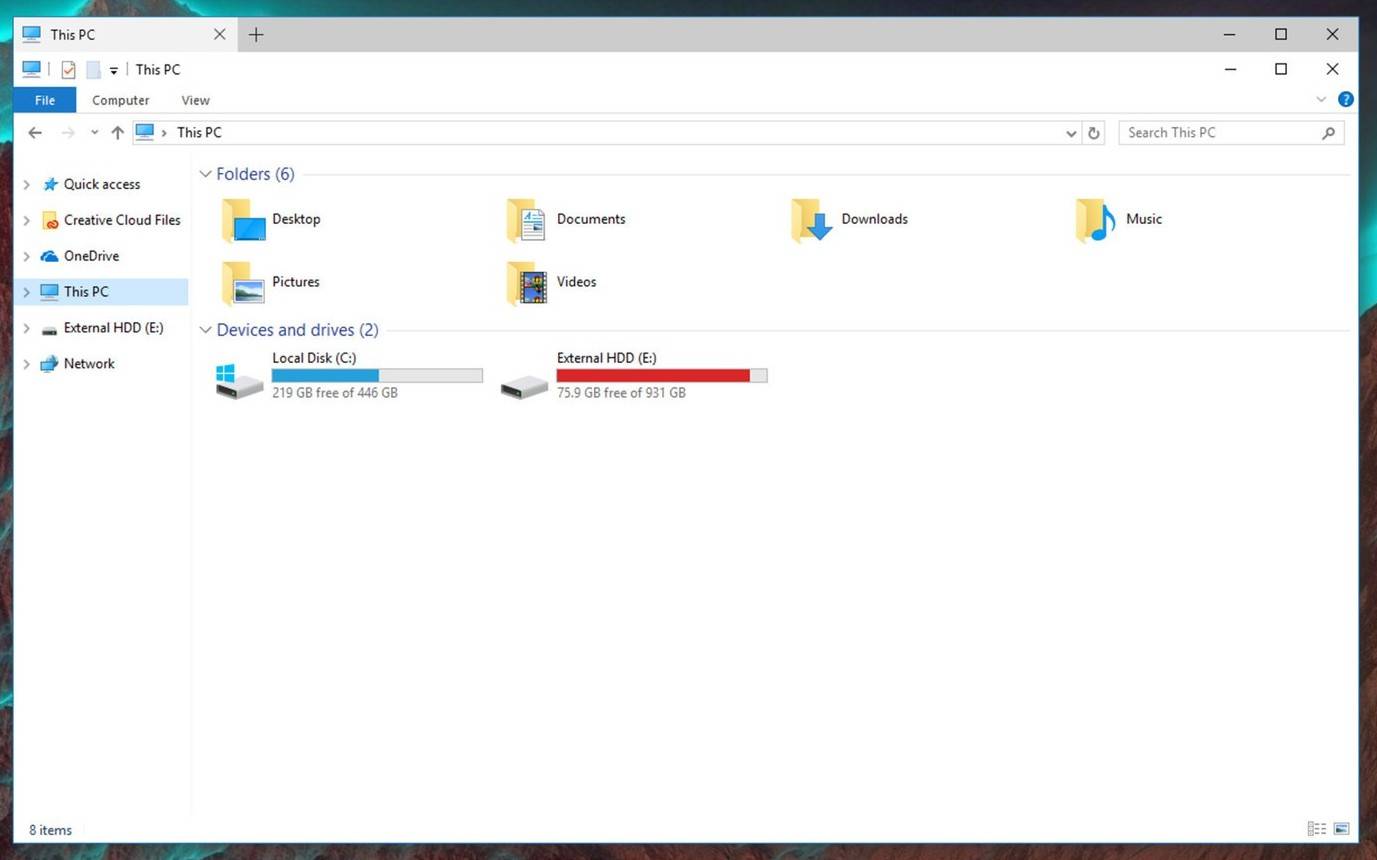Click the "8 items" status text
The width and height of the screenshot is (1377, 860).
click(50, 830)
